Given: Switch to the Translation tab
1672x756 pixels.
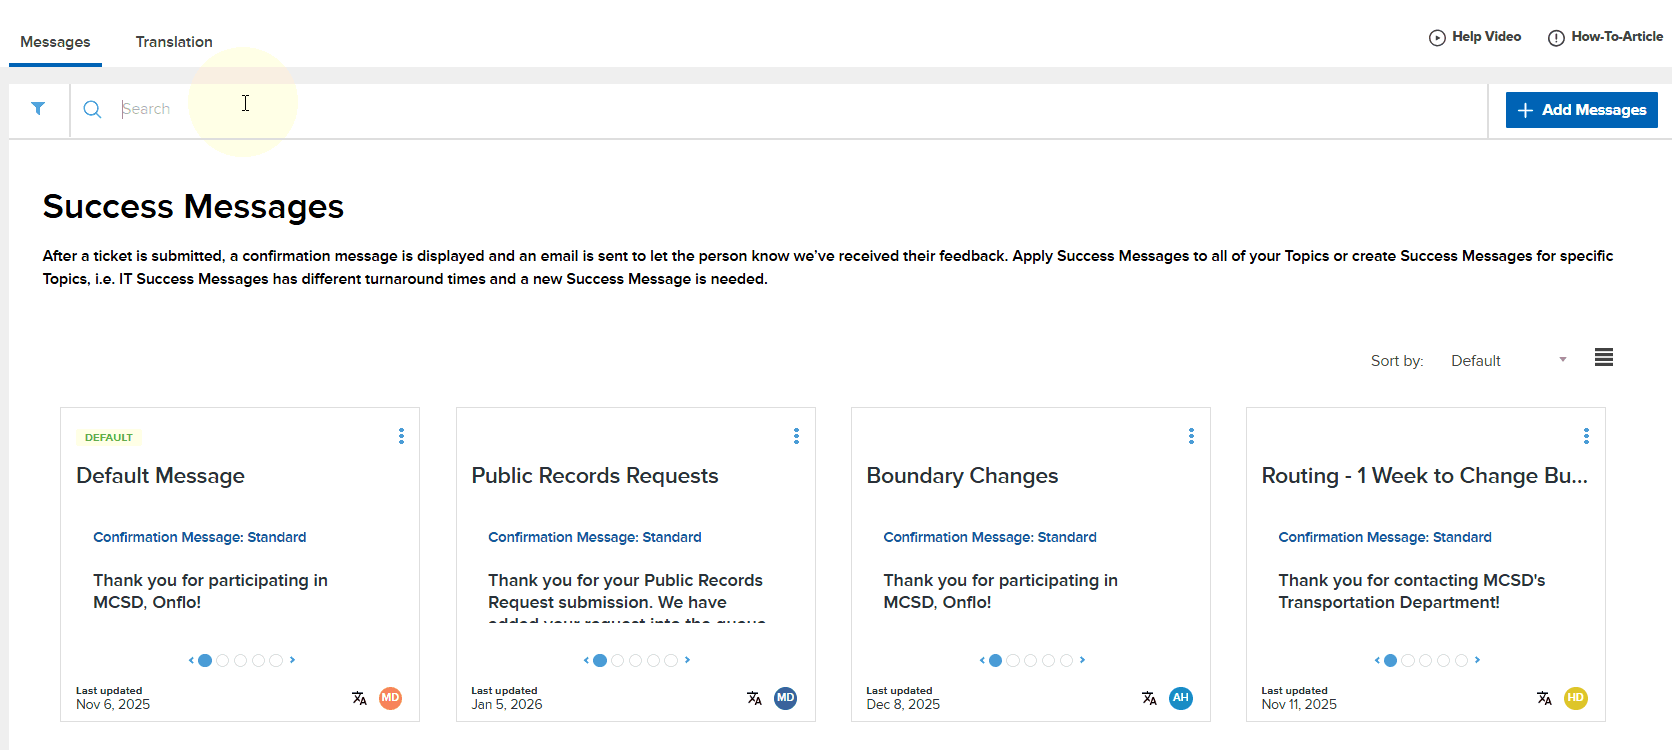Looking at the screenshot, I should tap(174, 42).
